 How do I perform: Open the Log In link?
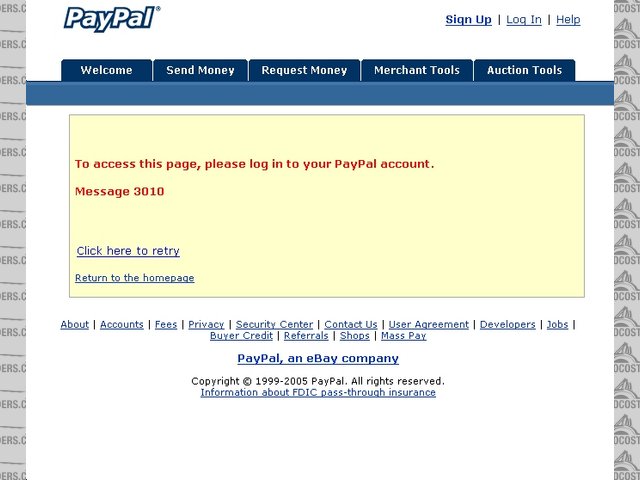click(524, 20)
